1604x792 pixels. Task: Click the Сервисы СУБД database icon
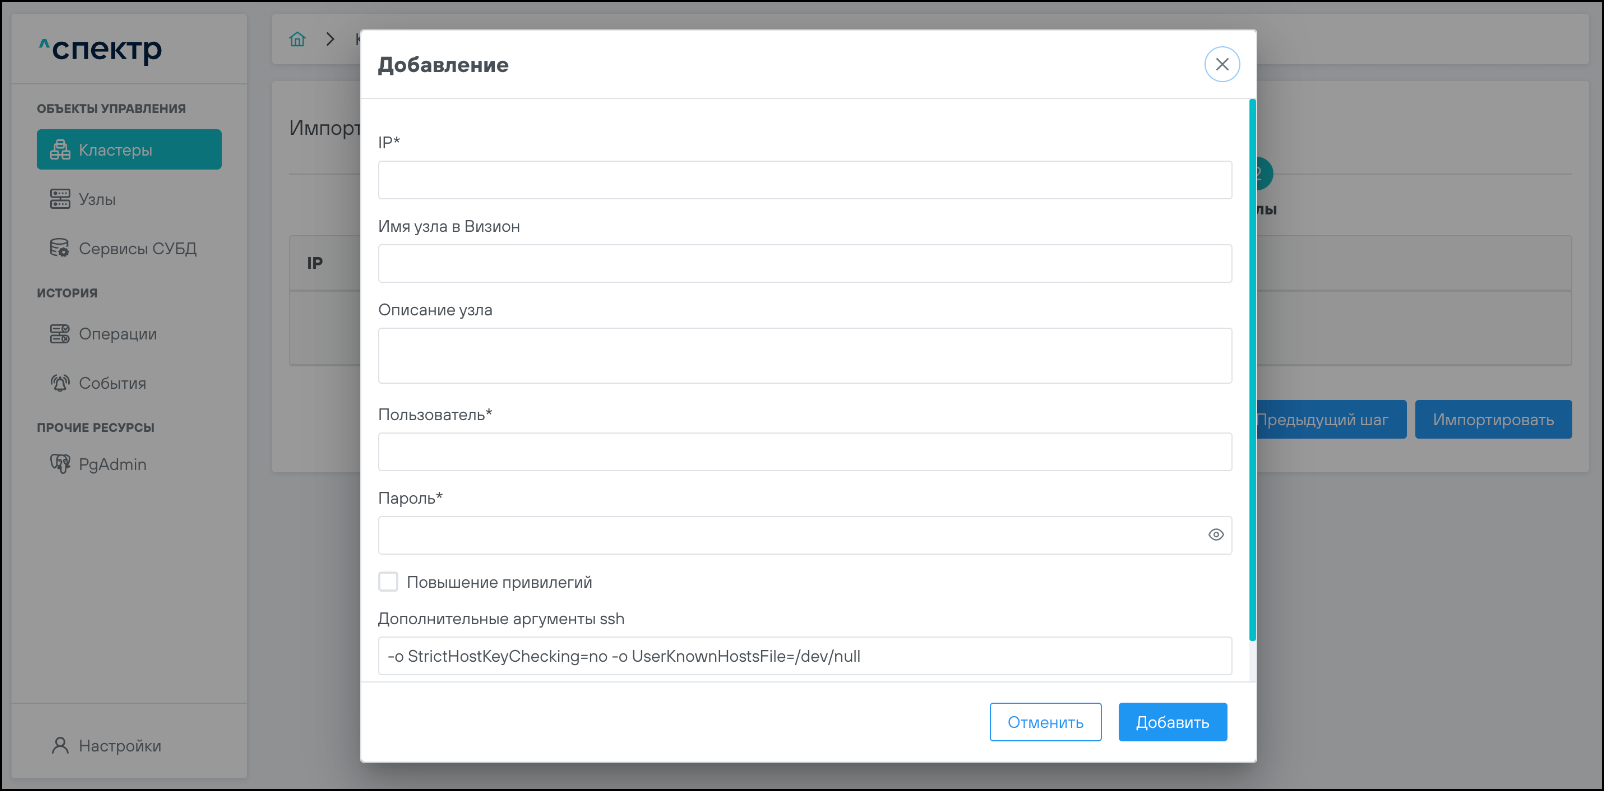click(x=60, y=248)
